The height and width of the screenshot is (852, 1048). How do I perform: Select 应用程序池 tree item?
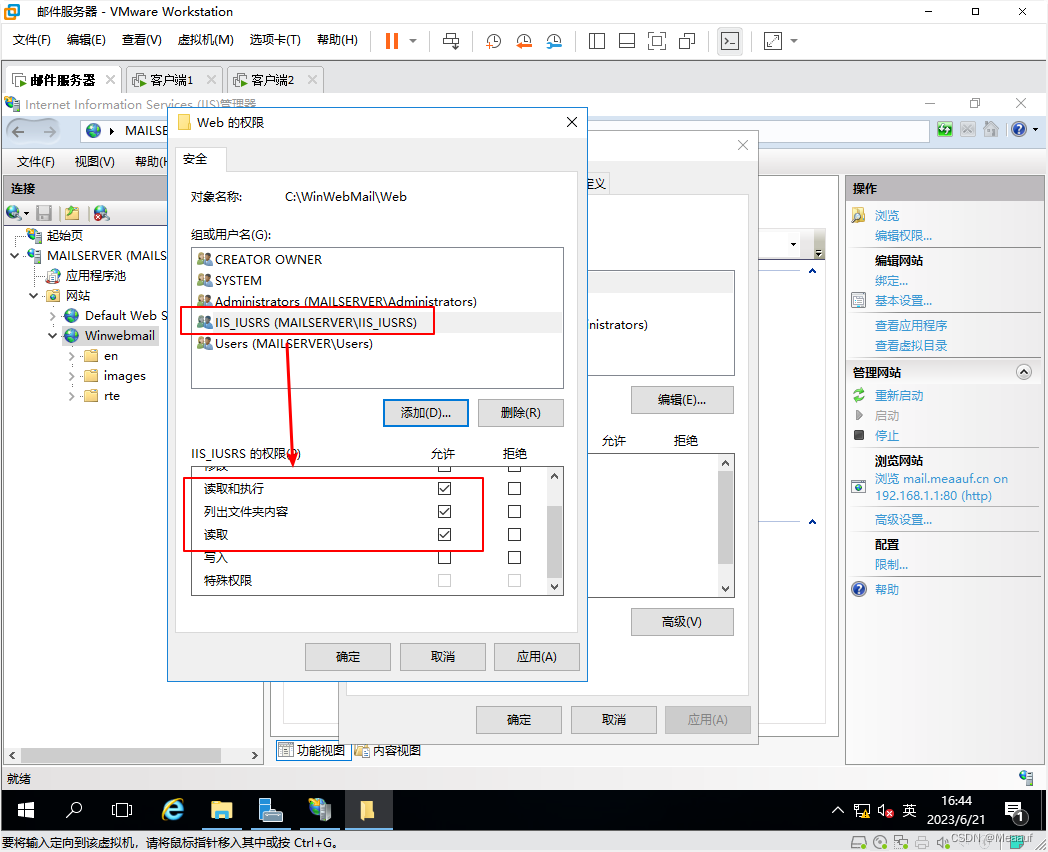96,275
